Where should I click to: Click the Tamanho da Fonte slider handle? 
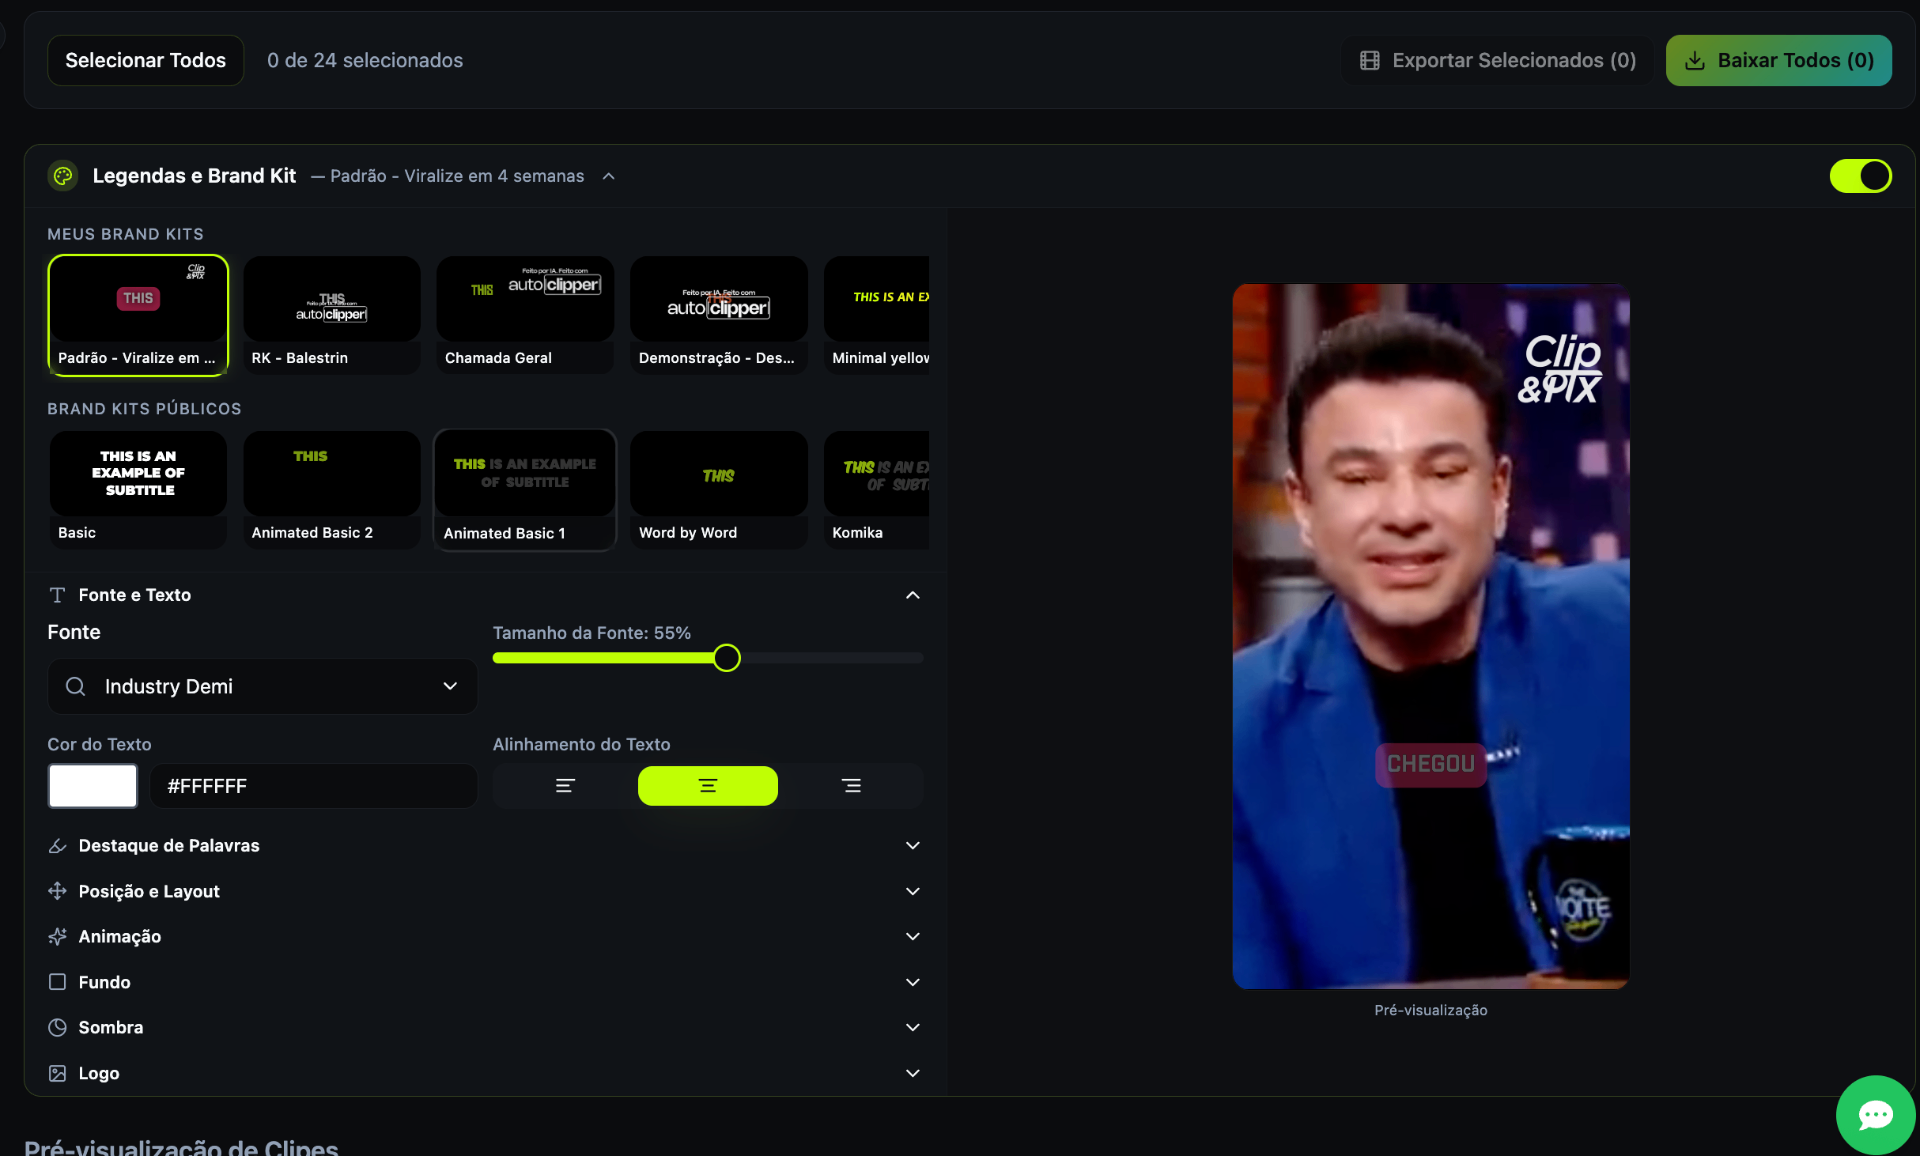point(727,658)
